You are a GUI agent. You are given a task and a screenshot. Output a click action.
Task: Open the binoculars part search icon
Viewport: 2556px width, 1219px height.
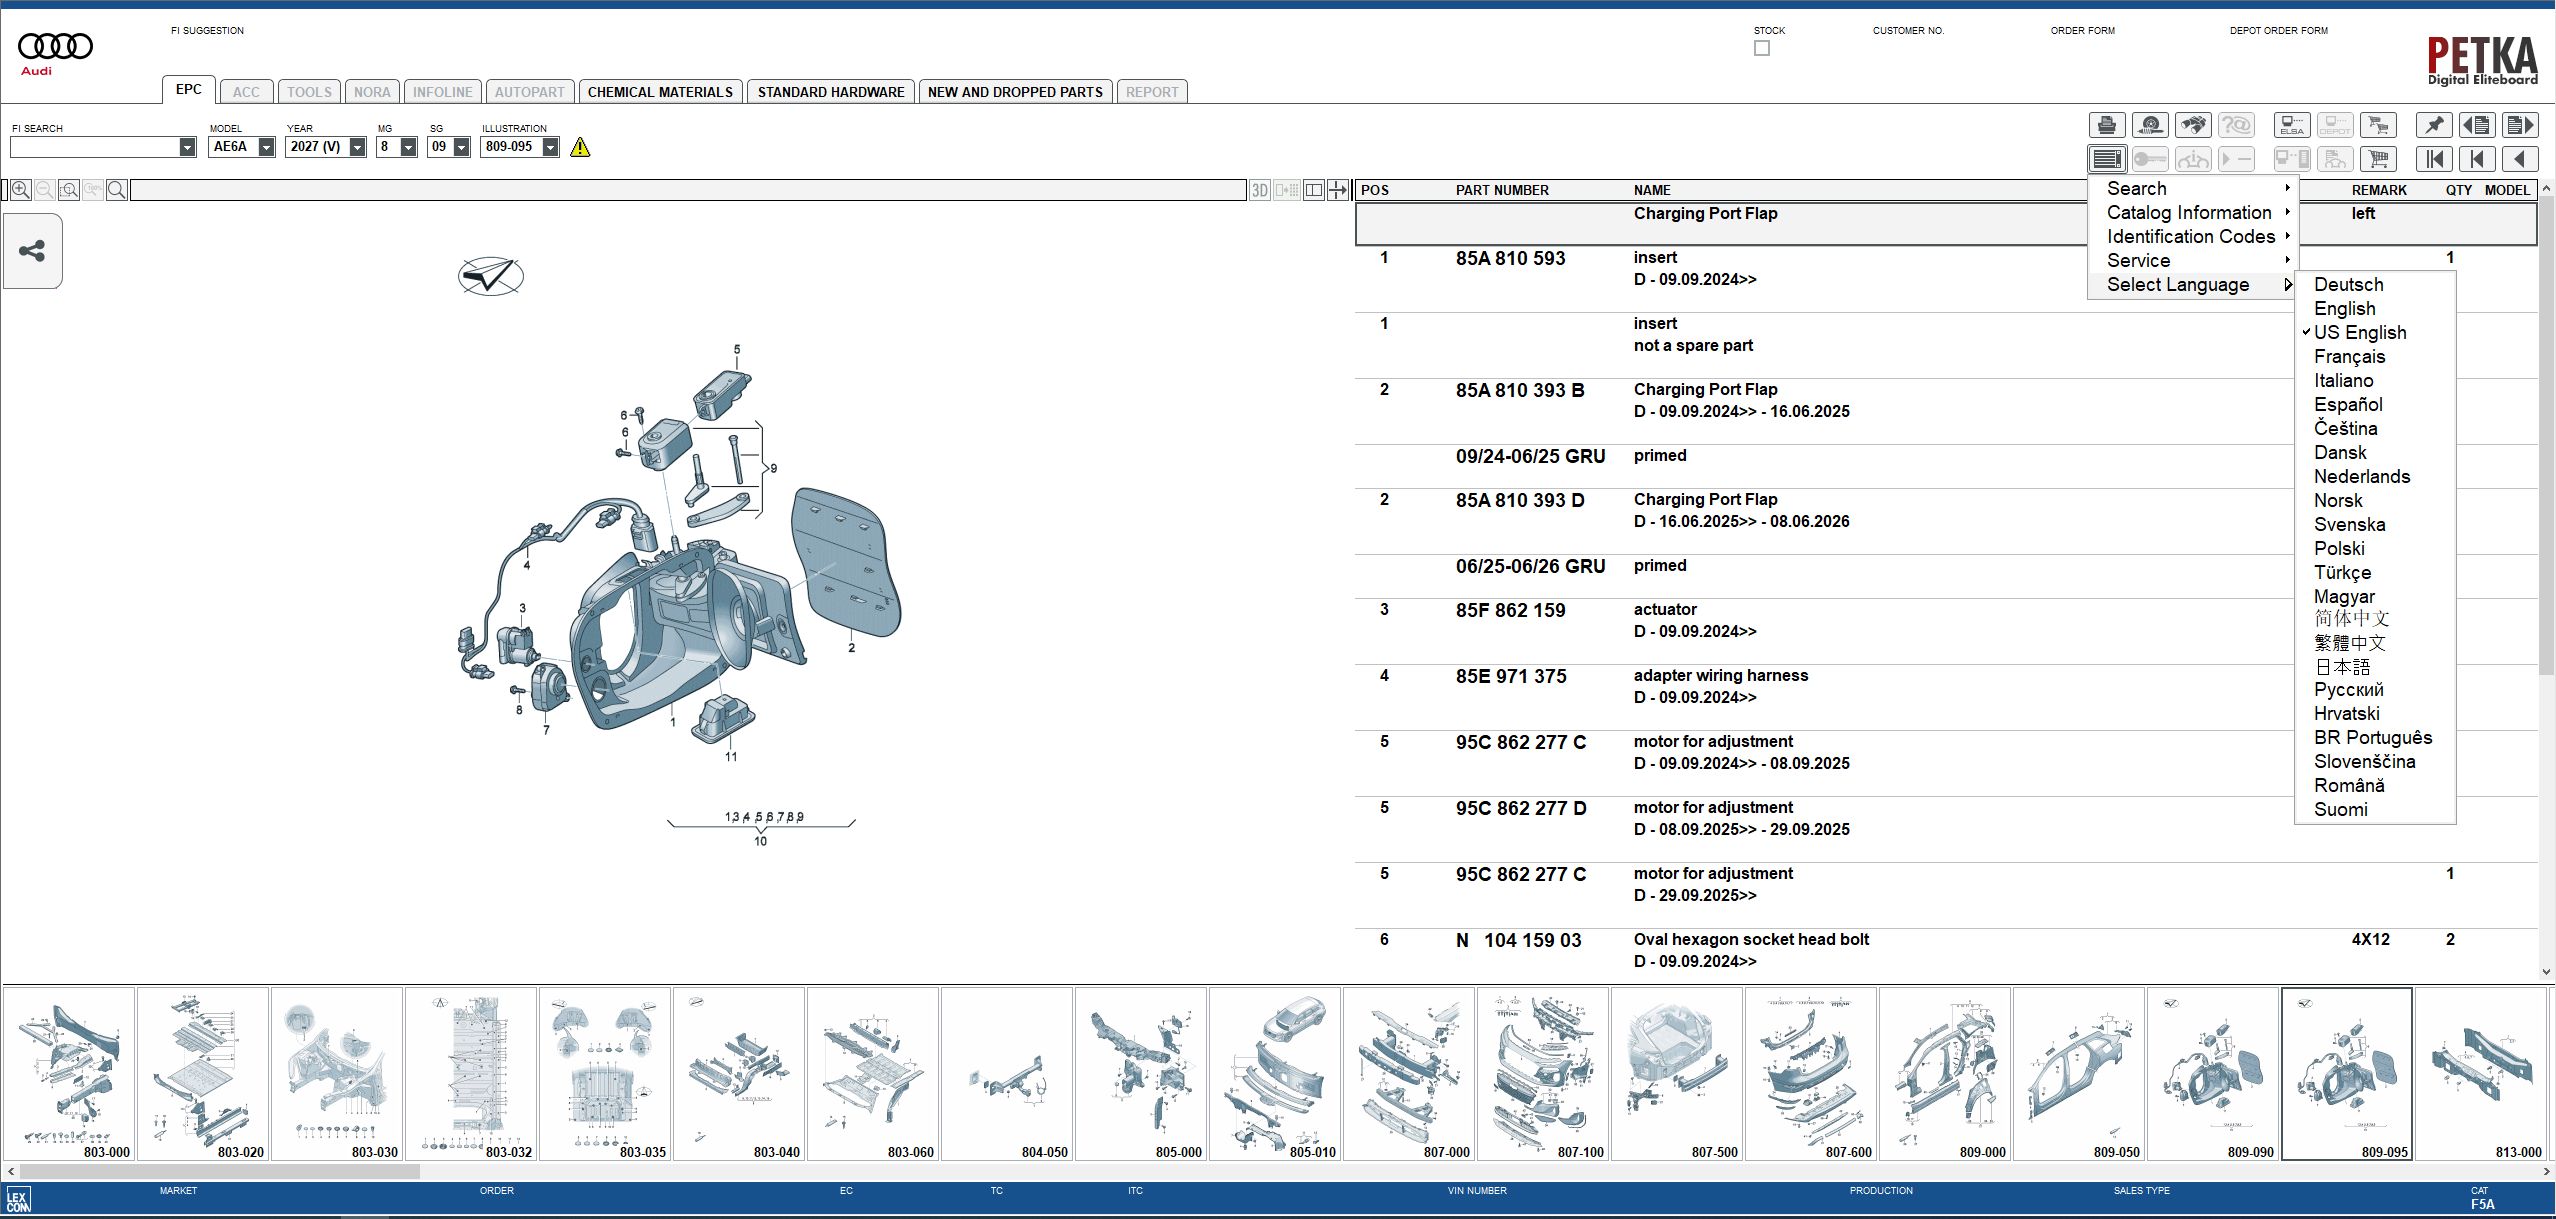(x=2194, y=124)
